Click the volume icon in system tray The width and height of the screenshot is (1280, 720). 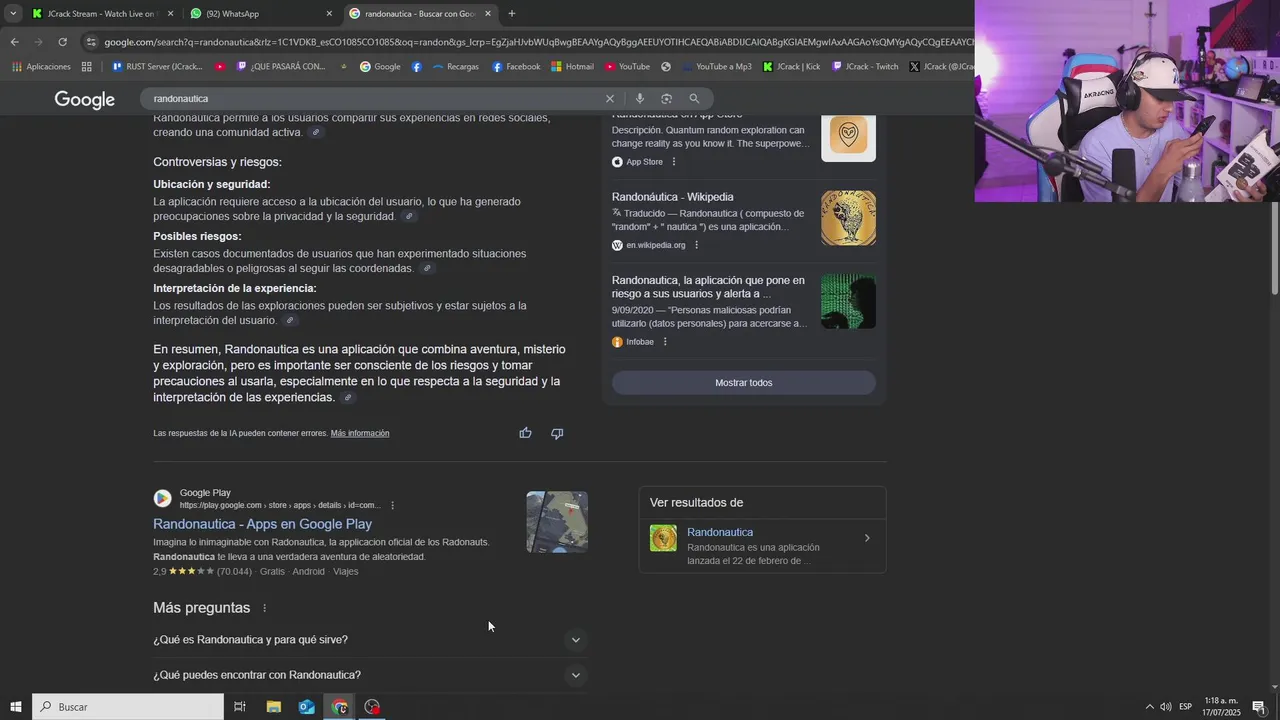coord(1166,707)
